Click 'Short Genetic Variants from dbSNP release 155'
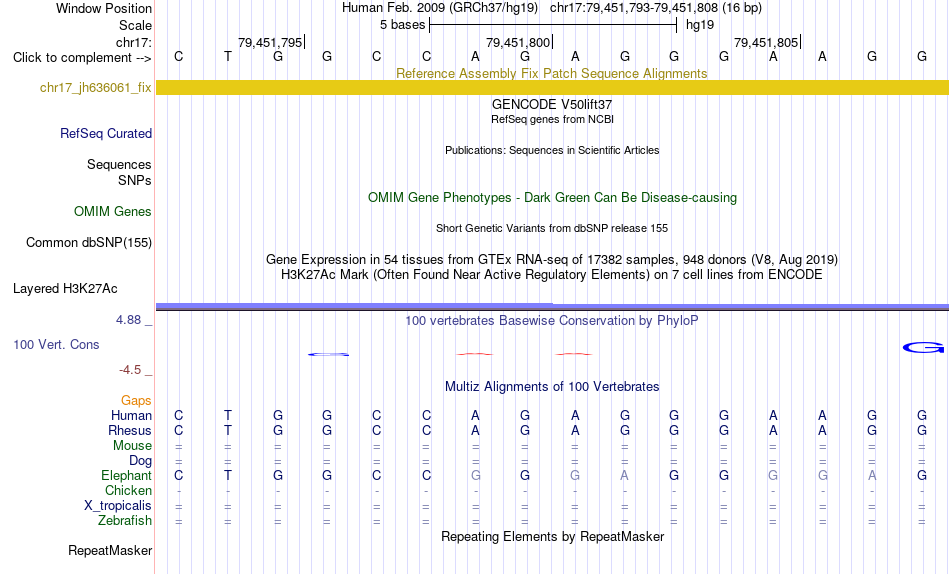This screenshot has width=950, height=574. click(x=552, y=229)
